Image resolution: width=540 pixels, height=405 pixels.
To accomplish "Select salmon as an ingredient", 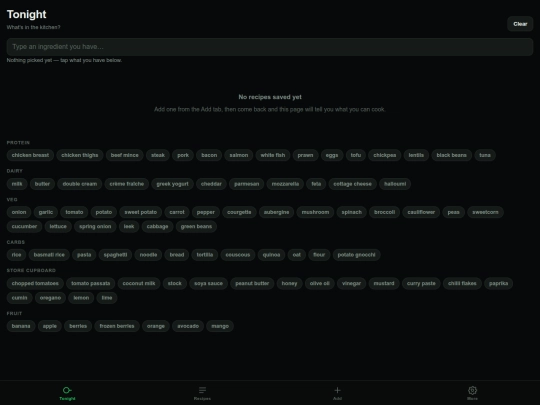I will click(x=239, y=155).
